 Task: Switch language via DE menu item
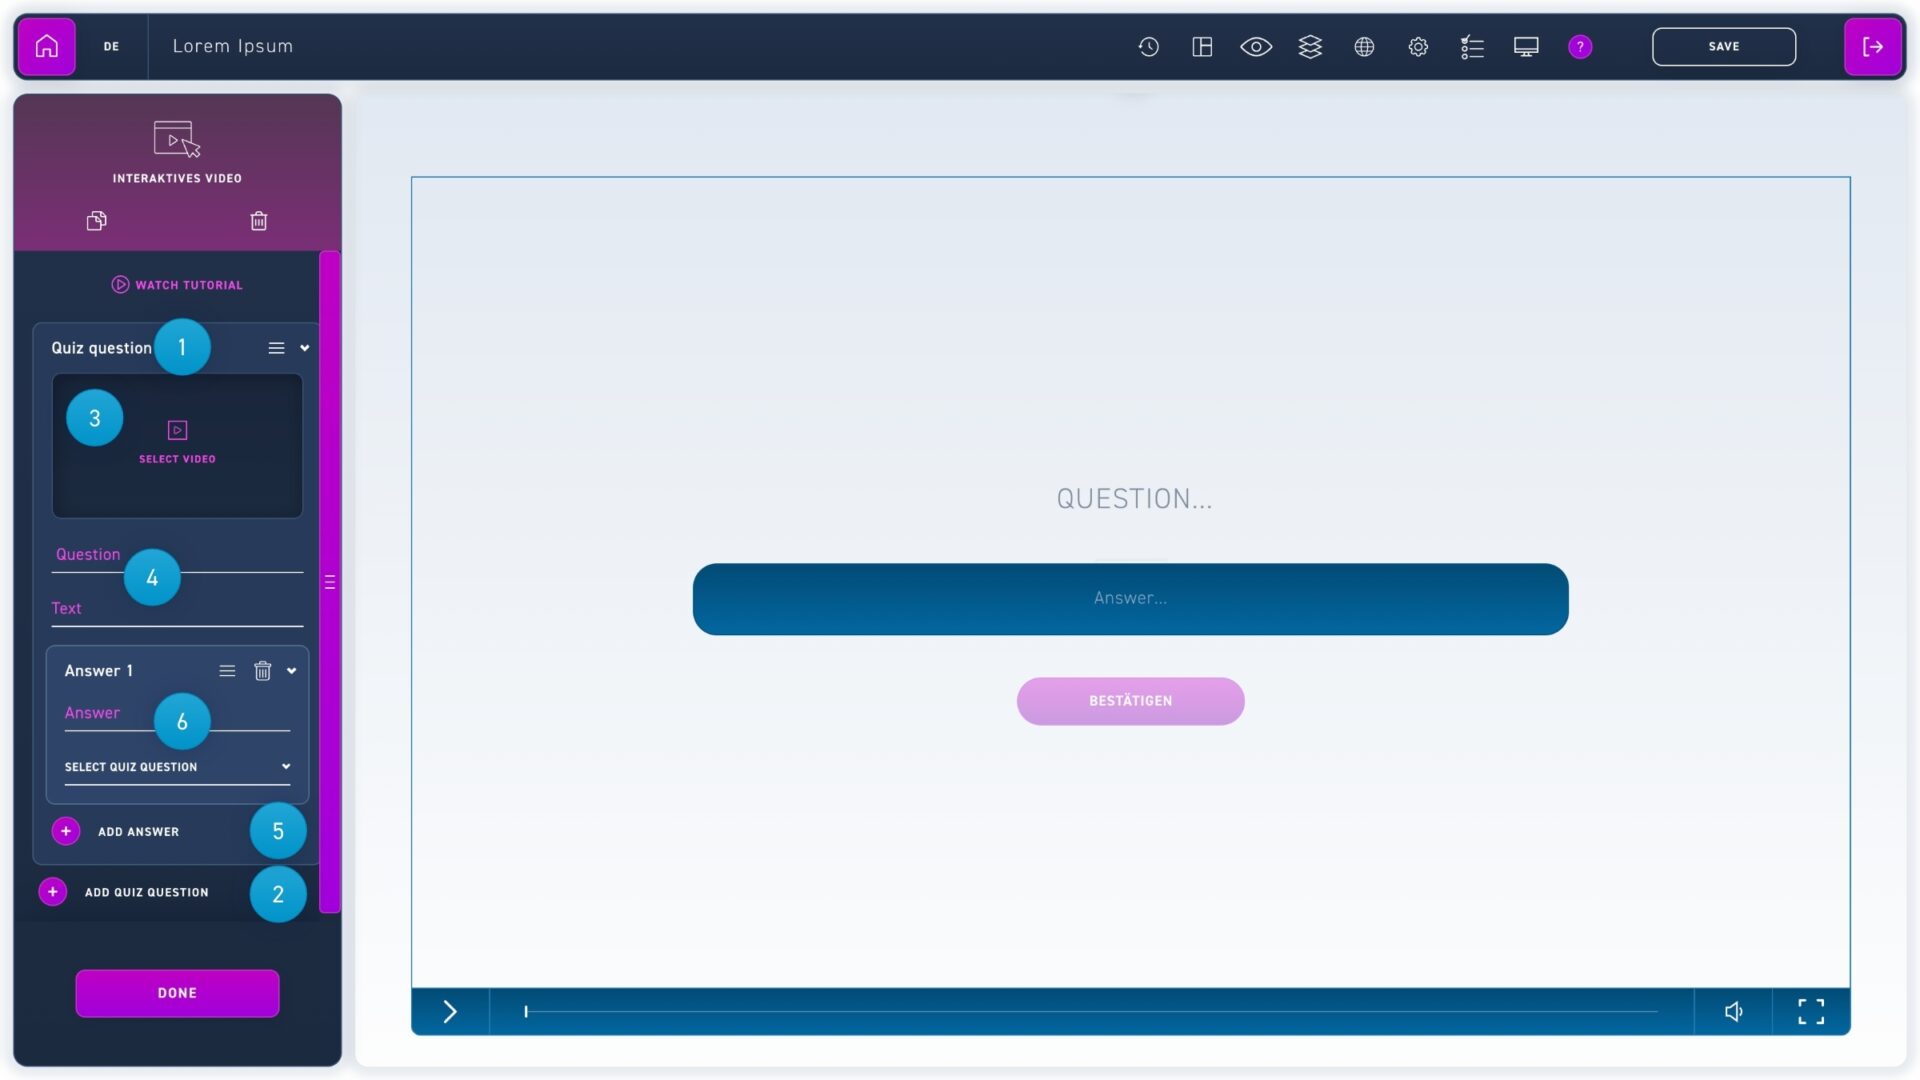[x=111, y=46]
